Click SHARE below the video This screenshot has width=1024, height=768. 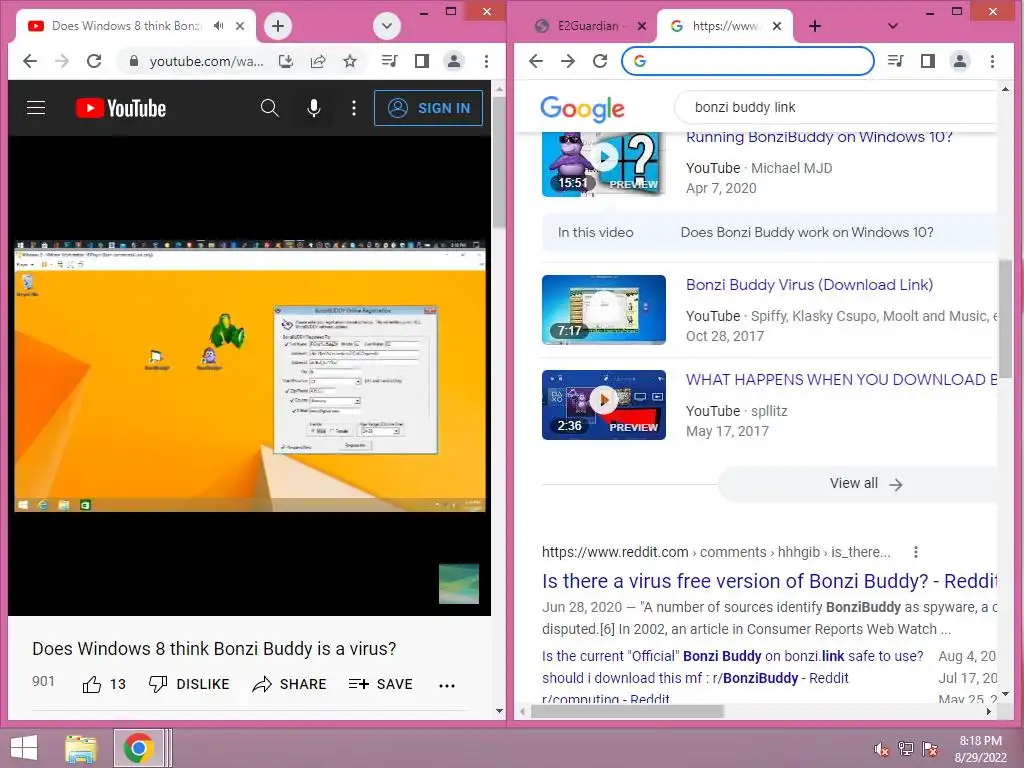pyautogui.click(x=289, y=684)
